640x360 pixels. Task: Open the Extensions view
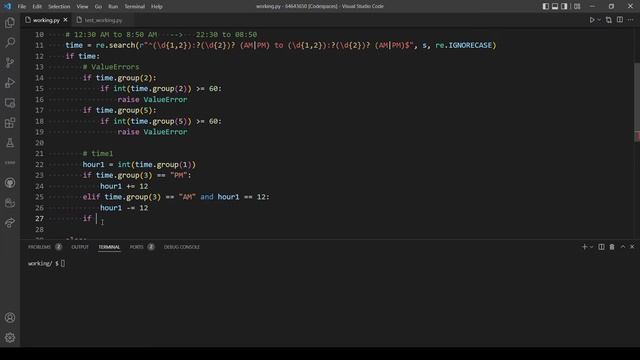coord(10,123)
